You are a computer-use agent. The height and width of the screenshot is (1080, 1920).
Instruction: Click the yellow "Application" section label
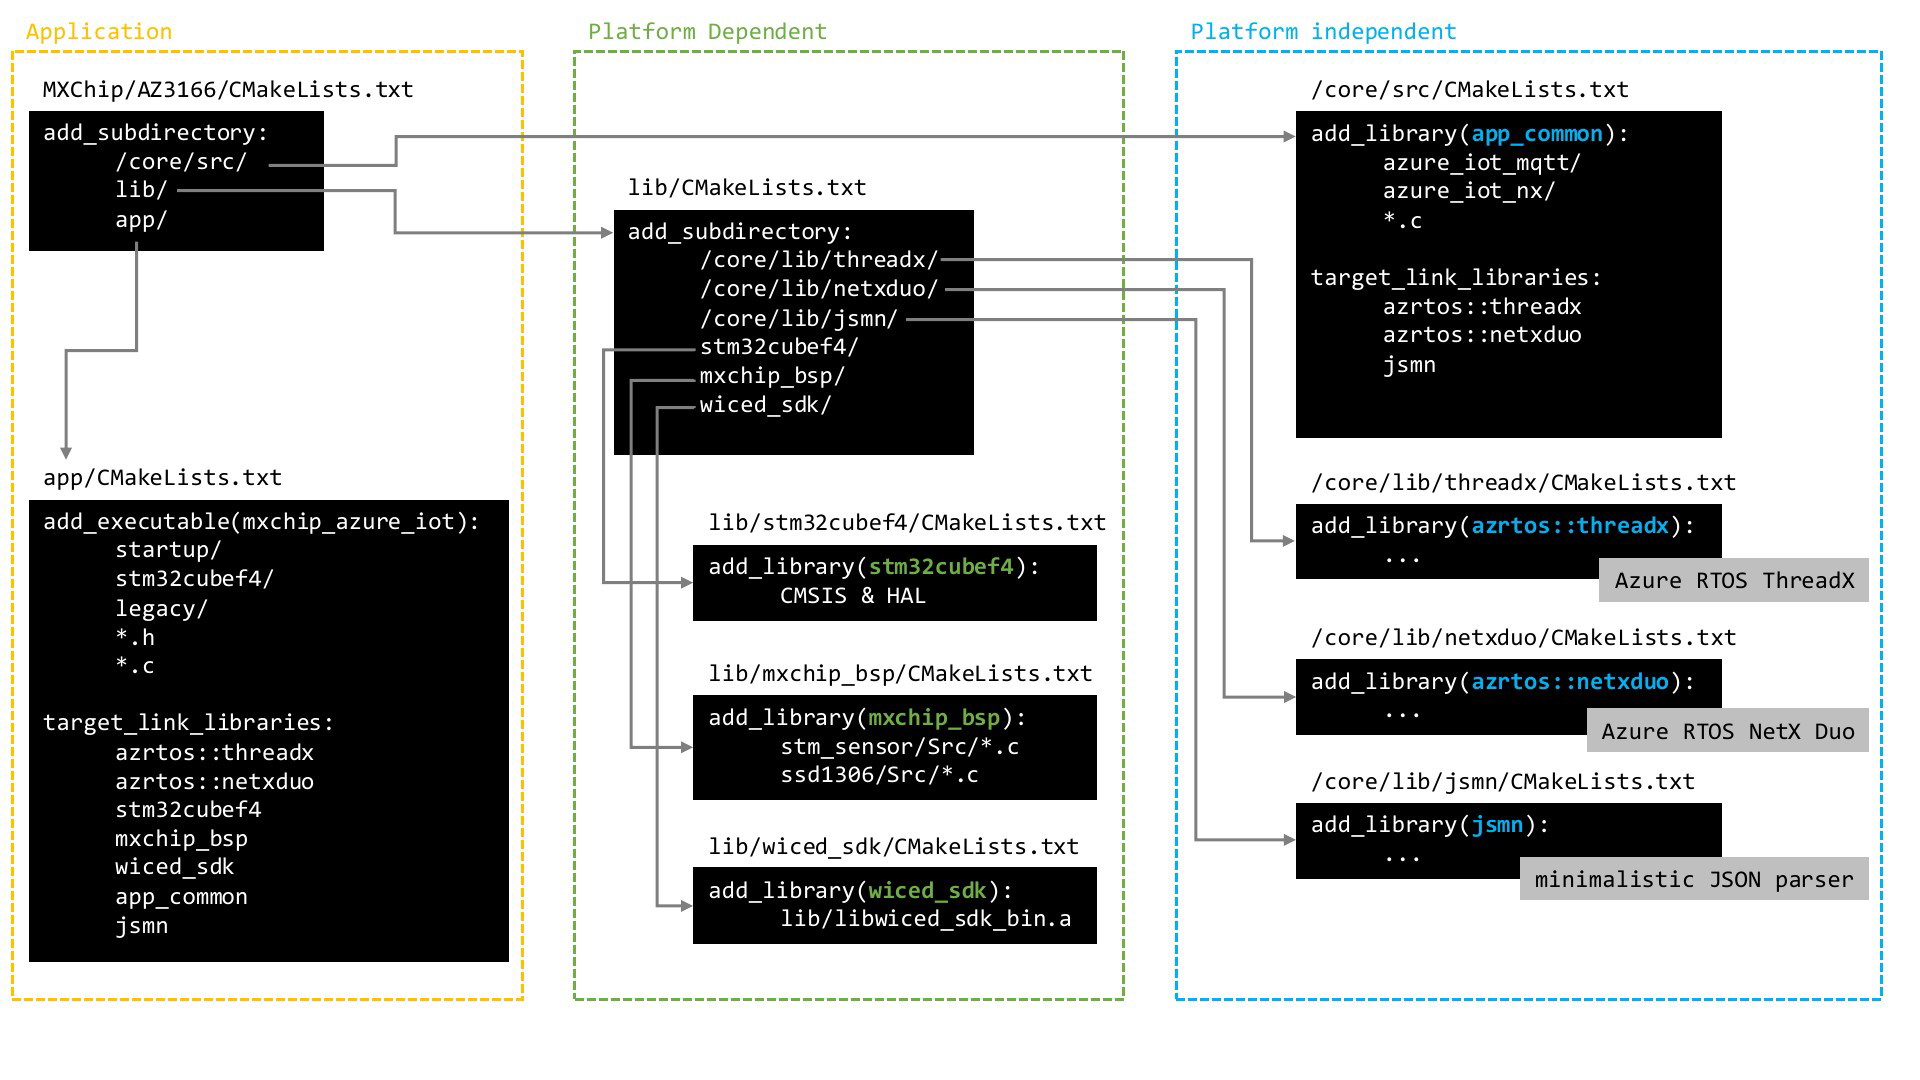pyautogui.click(x=99, y=32)
